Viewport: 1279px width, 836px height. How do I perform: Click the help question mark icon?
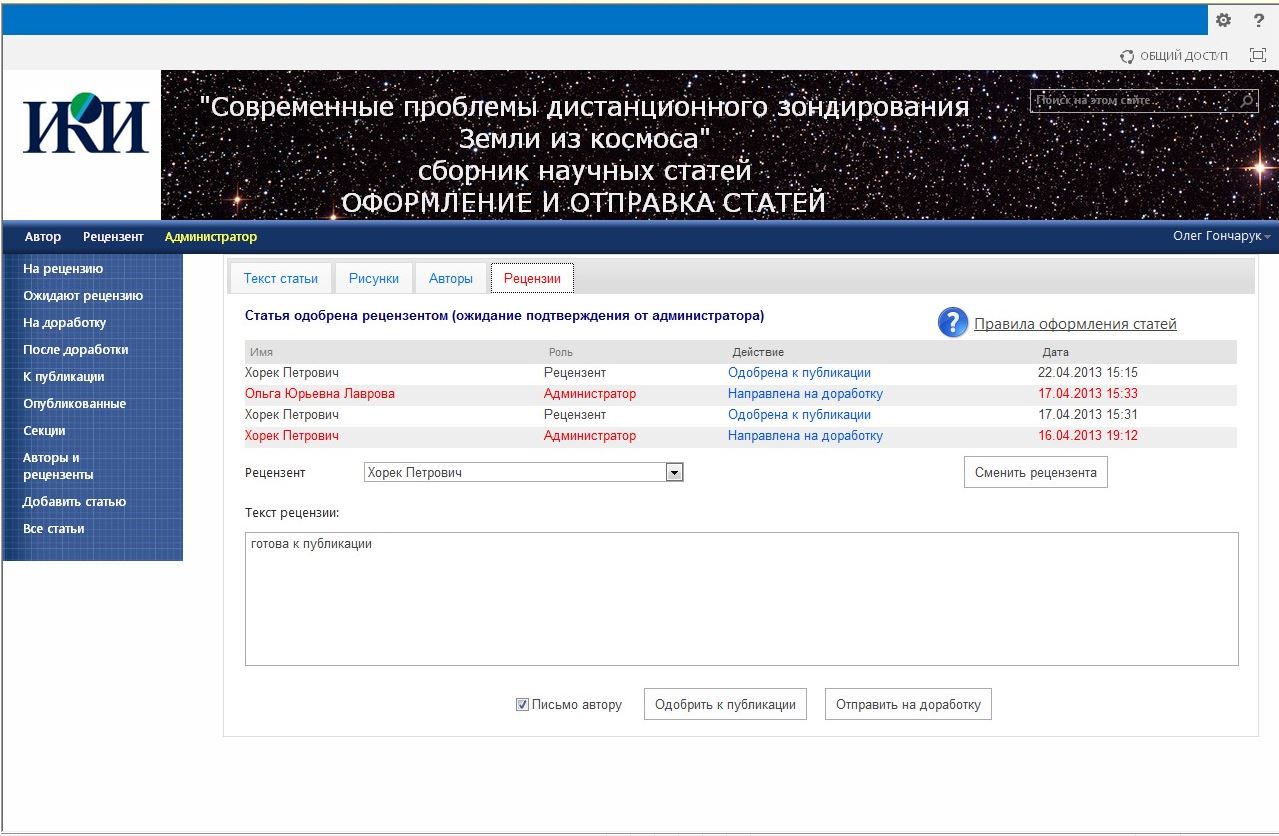click(1259, 20)
